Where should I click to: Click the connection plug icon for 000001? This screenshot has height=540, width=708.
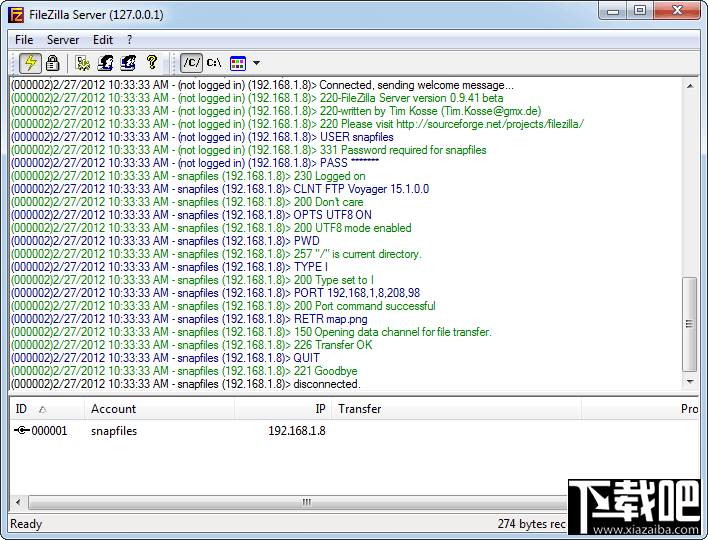[x=22, y=430]
